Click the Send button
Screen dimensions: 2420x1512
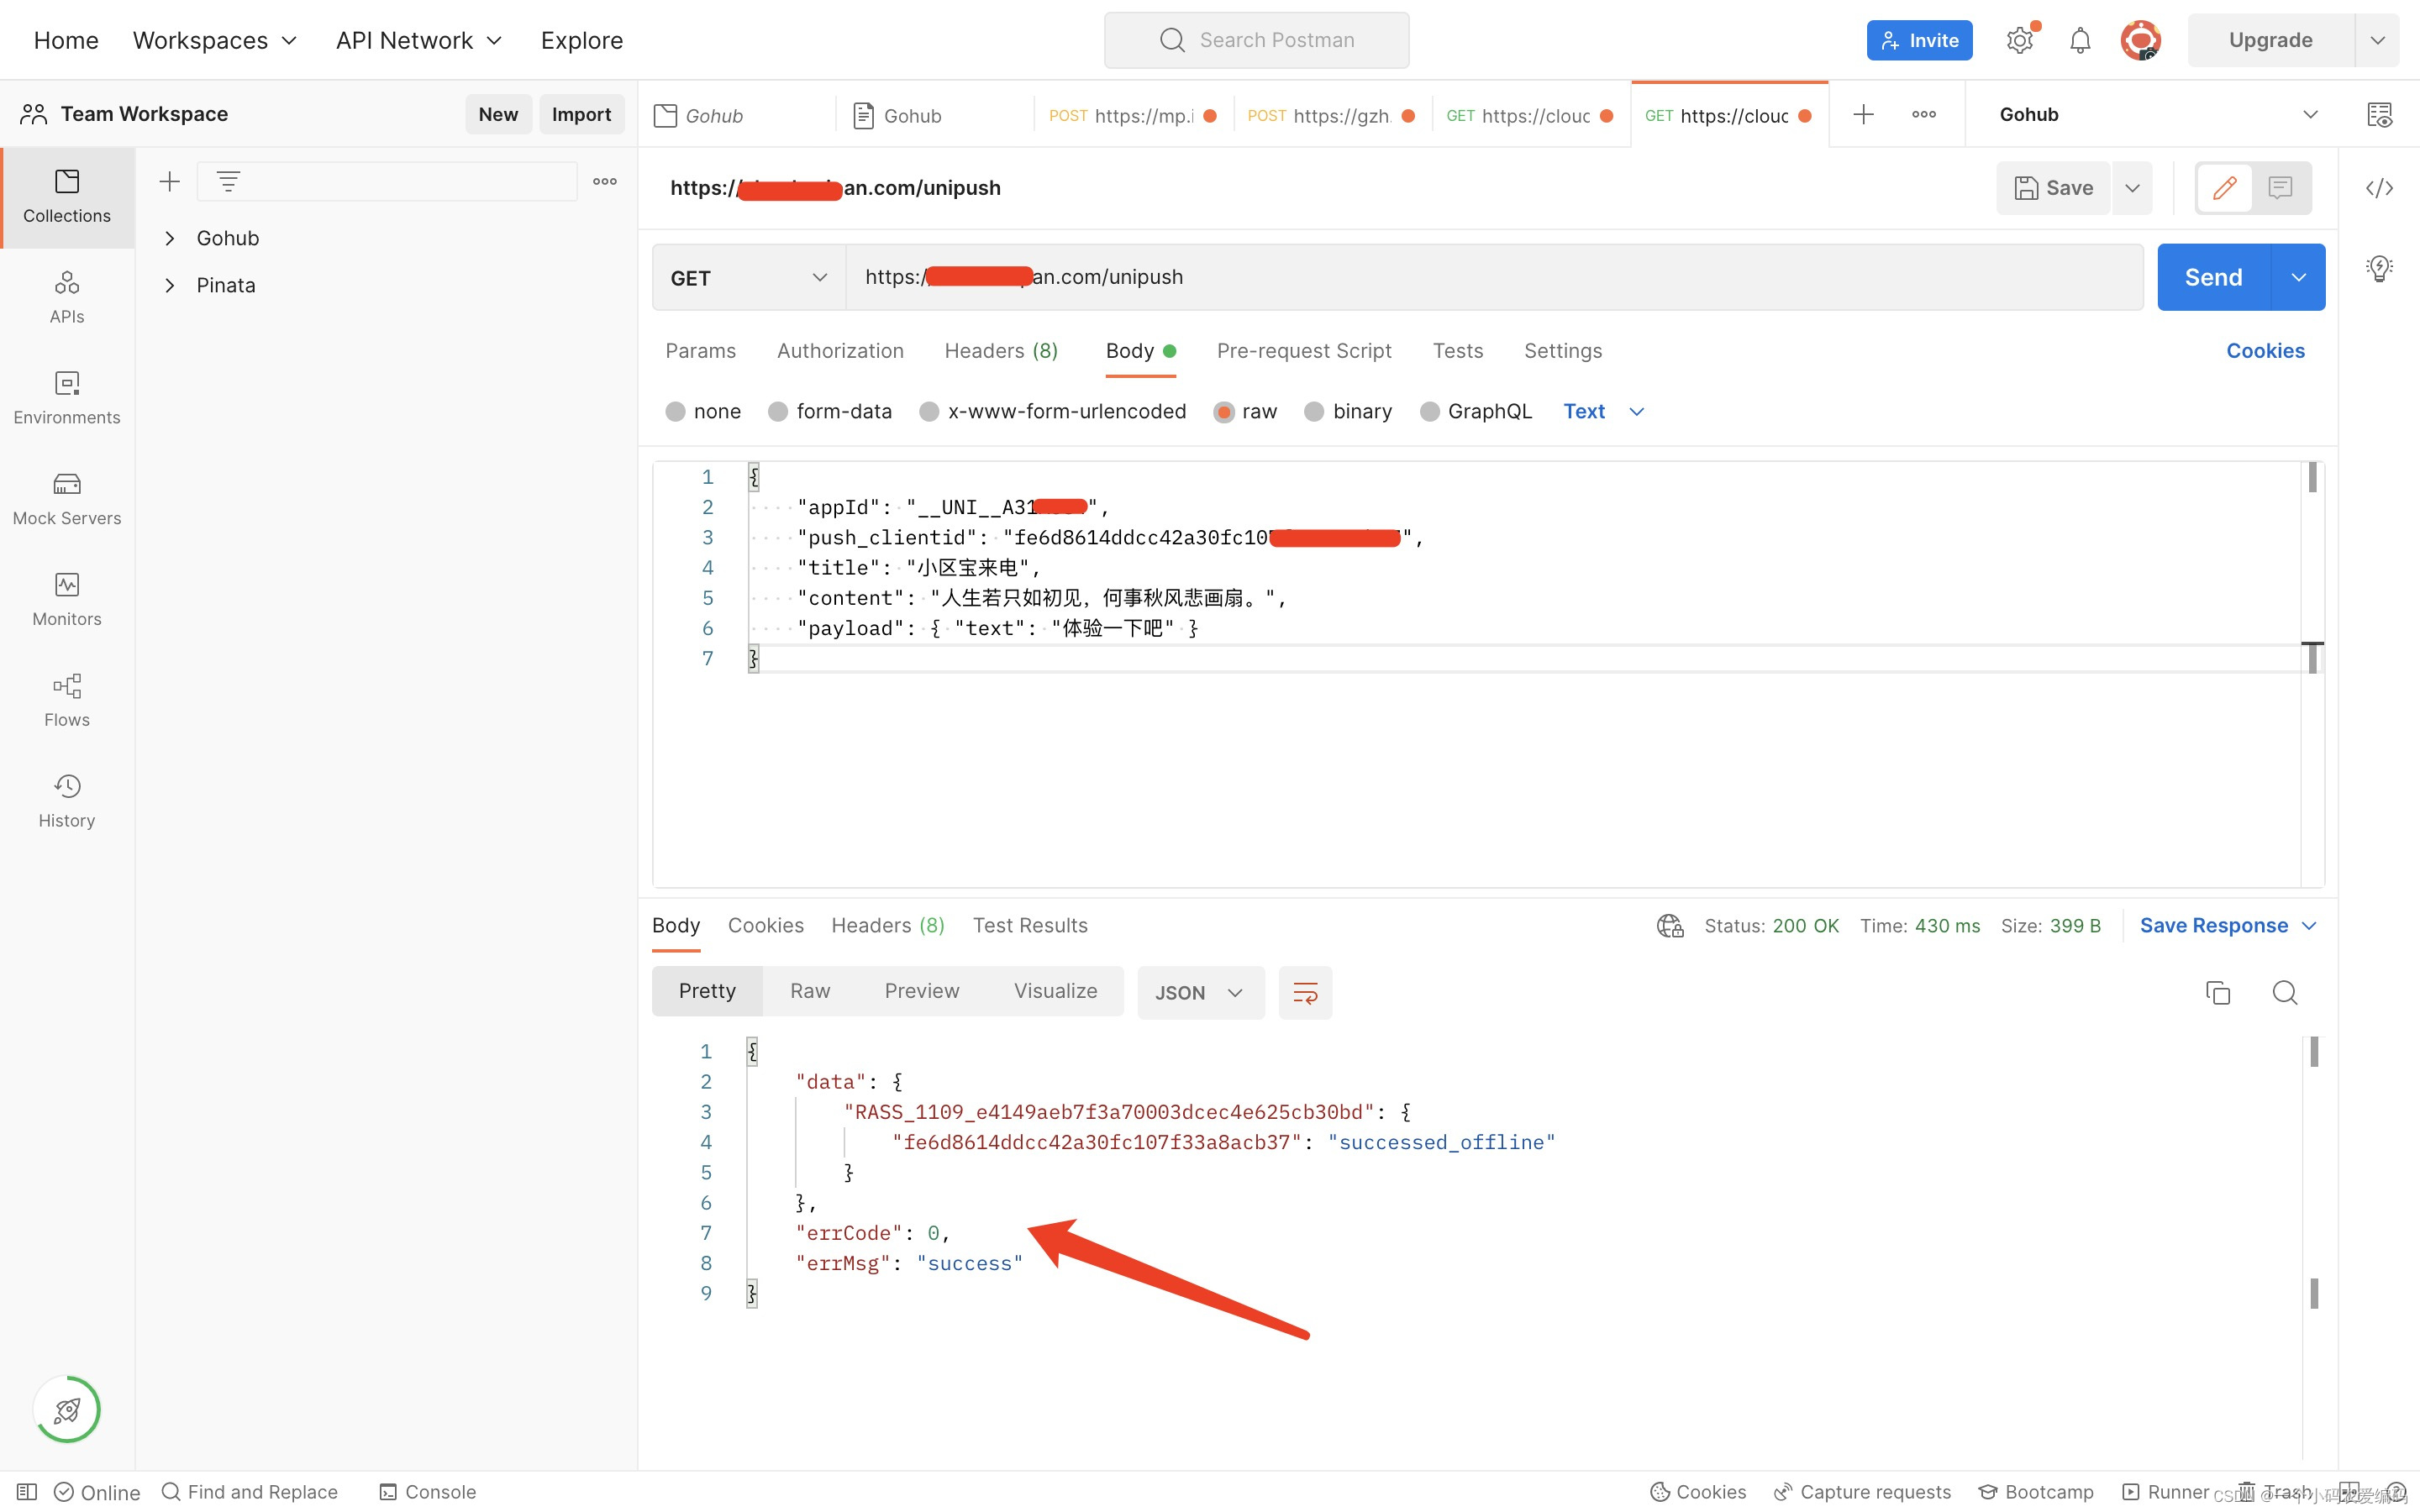tap(2212, 277)
